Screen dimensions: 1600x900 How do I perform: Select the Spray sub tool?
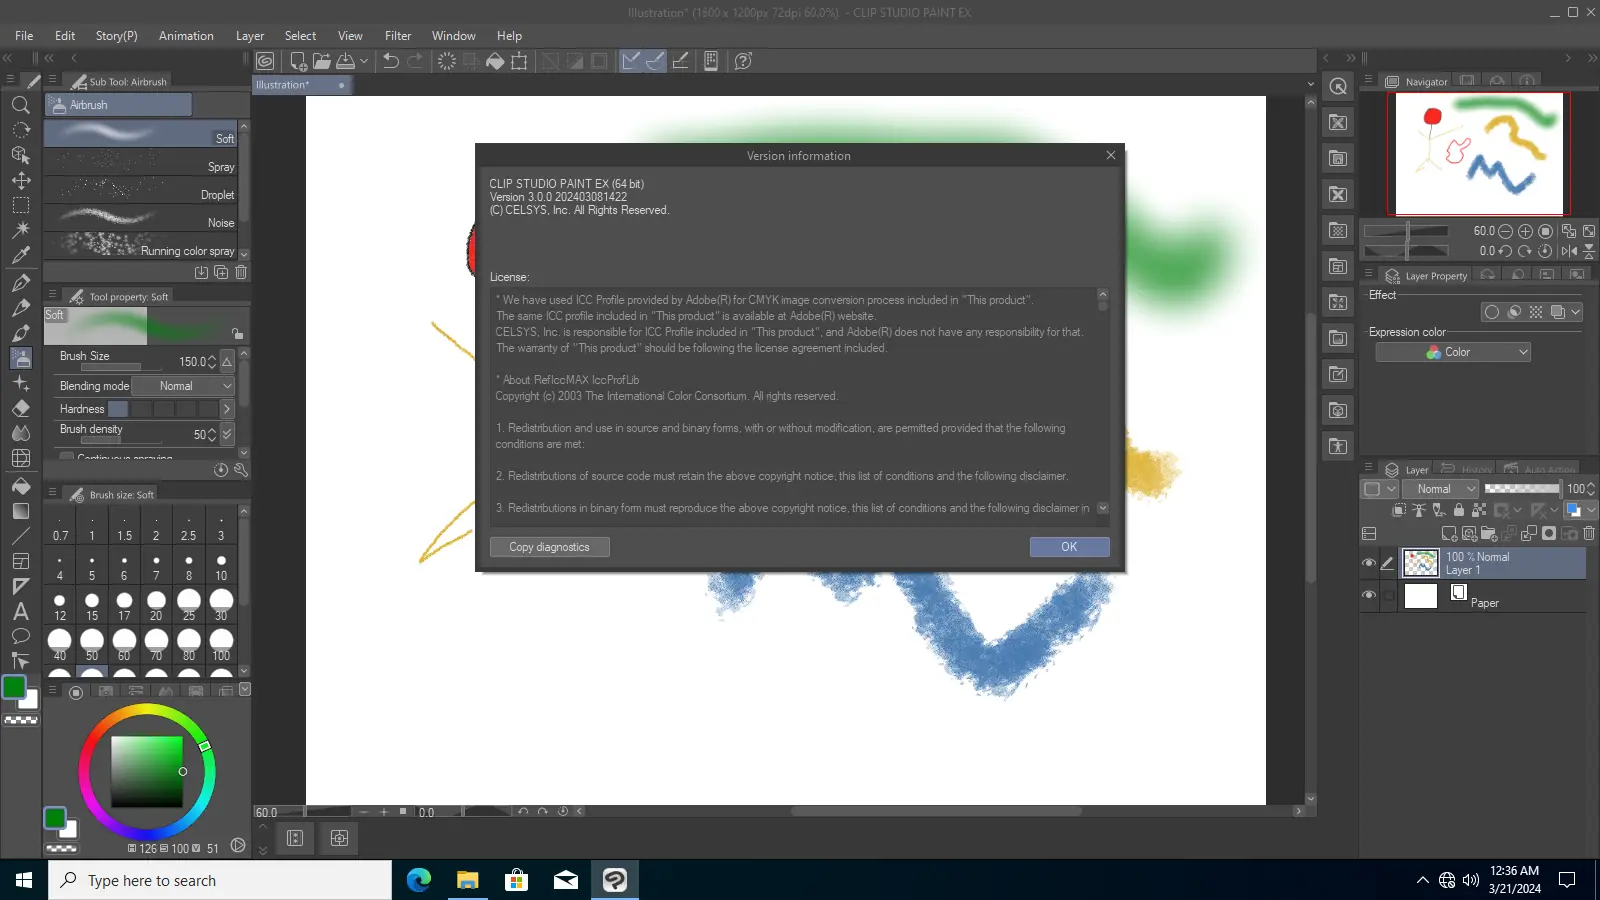coord(141,163)
